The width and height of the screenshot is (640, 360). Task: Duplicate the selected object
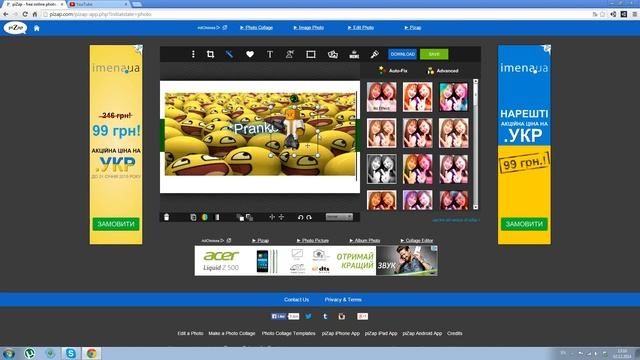pos(193,217)
